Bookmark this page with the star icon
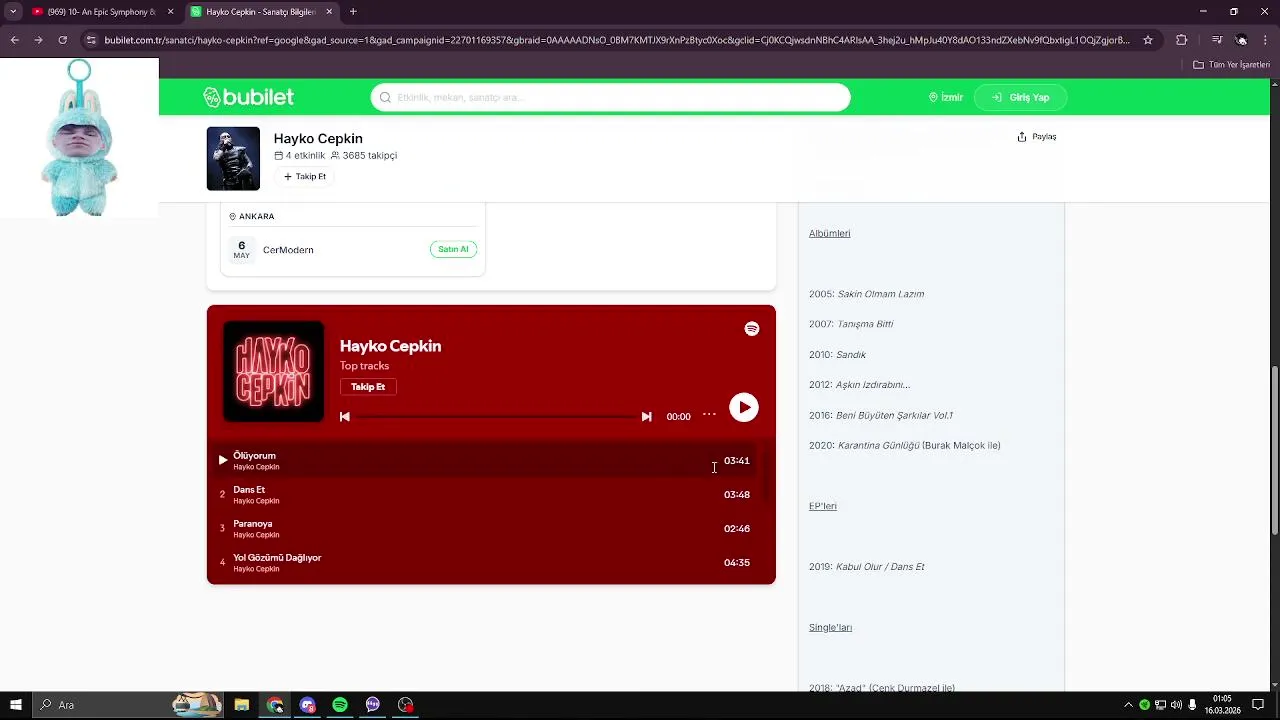This screenshot has width=1280, height=720. point(1148,40)
